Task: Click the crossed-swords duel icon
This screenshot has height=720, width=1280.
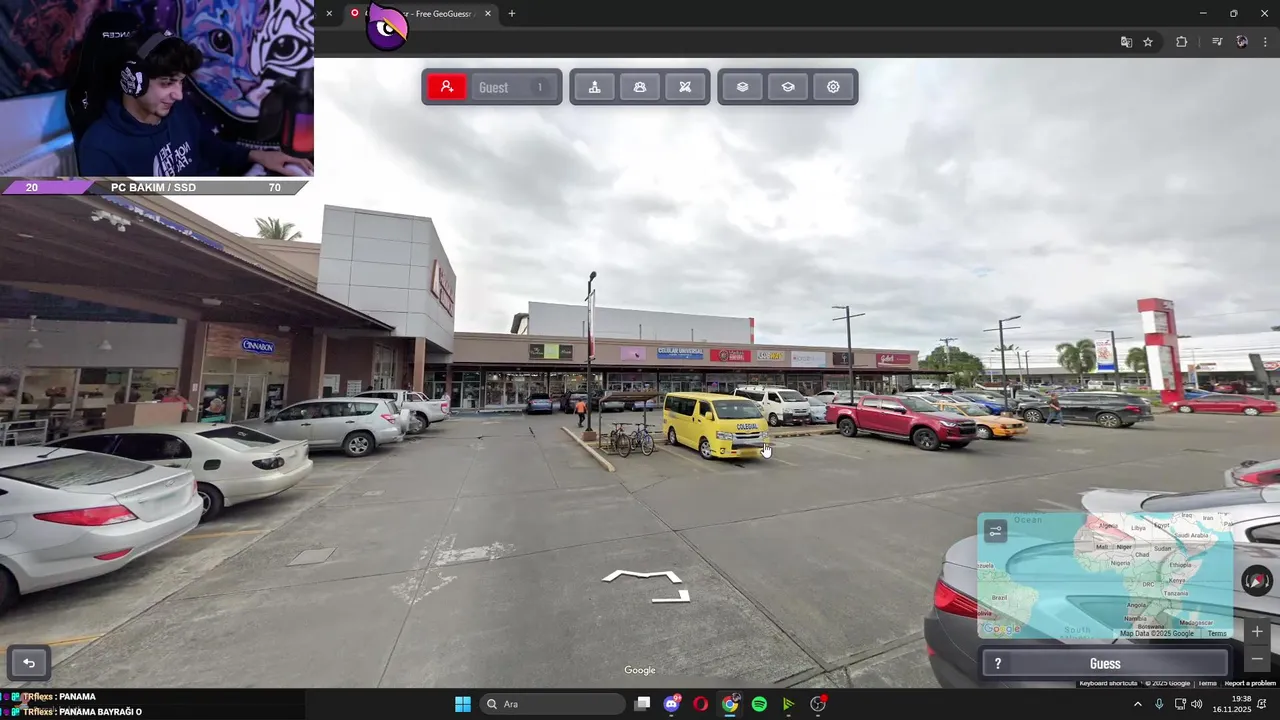Action: click(685, 87)
